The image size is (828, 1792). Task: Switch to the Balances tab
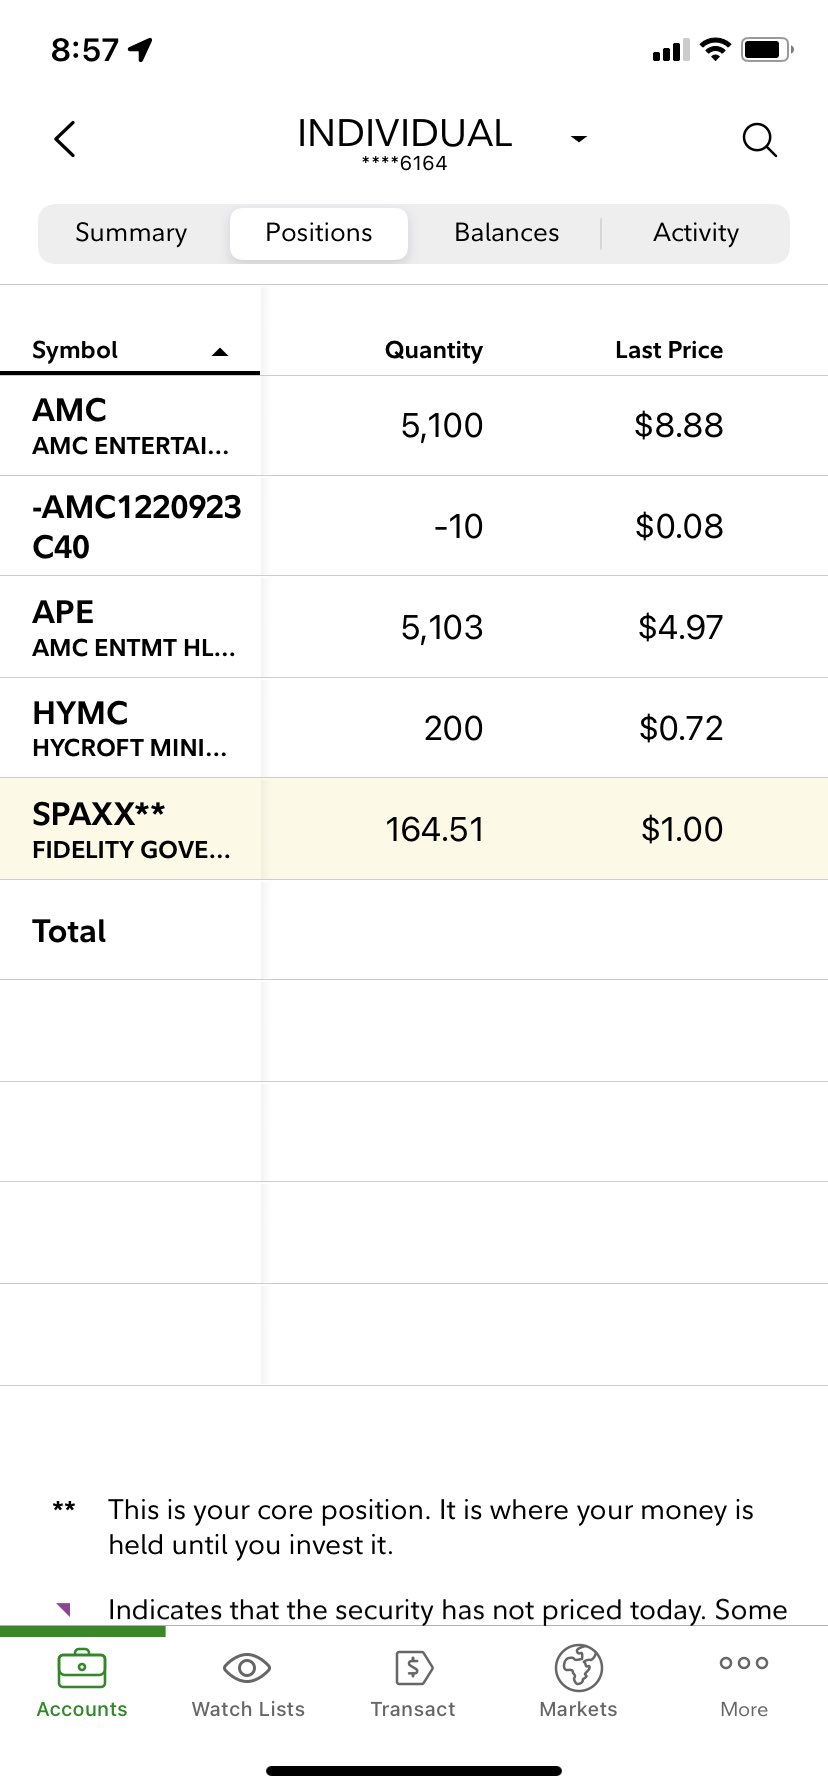507,233
